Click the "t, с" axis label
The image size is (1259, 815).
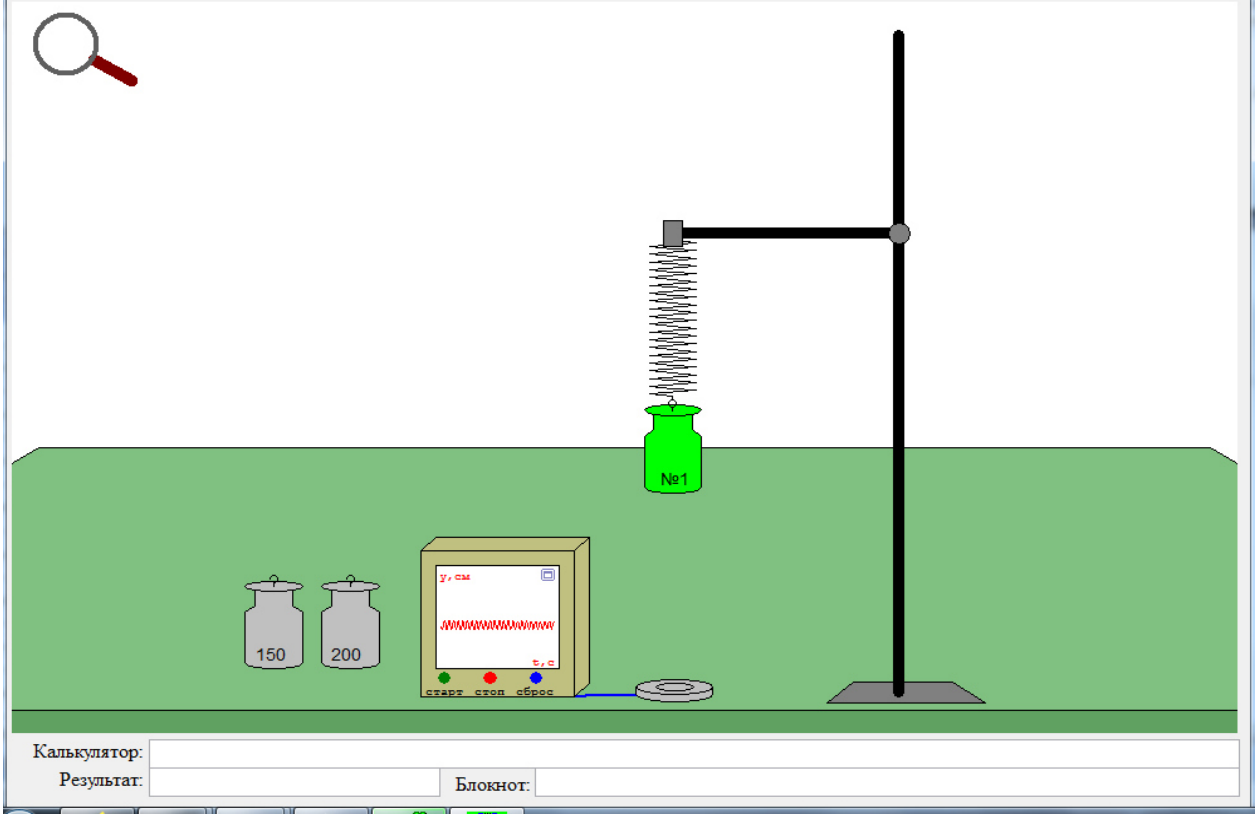click(543, 662)
